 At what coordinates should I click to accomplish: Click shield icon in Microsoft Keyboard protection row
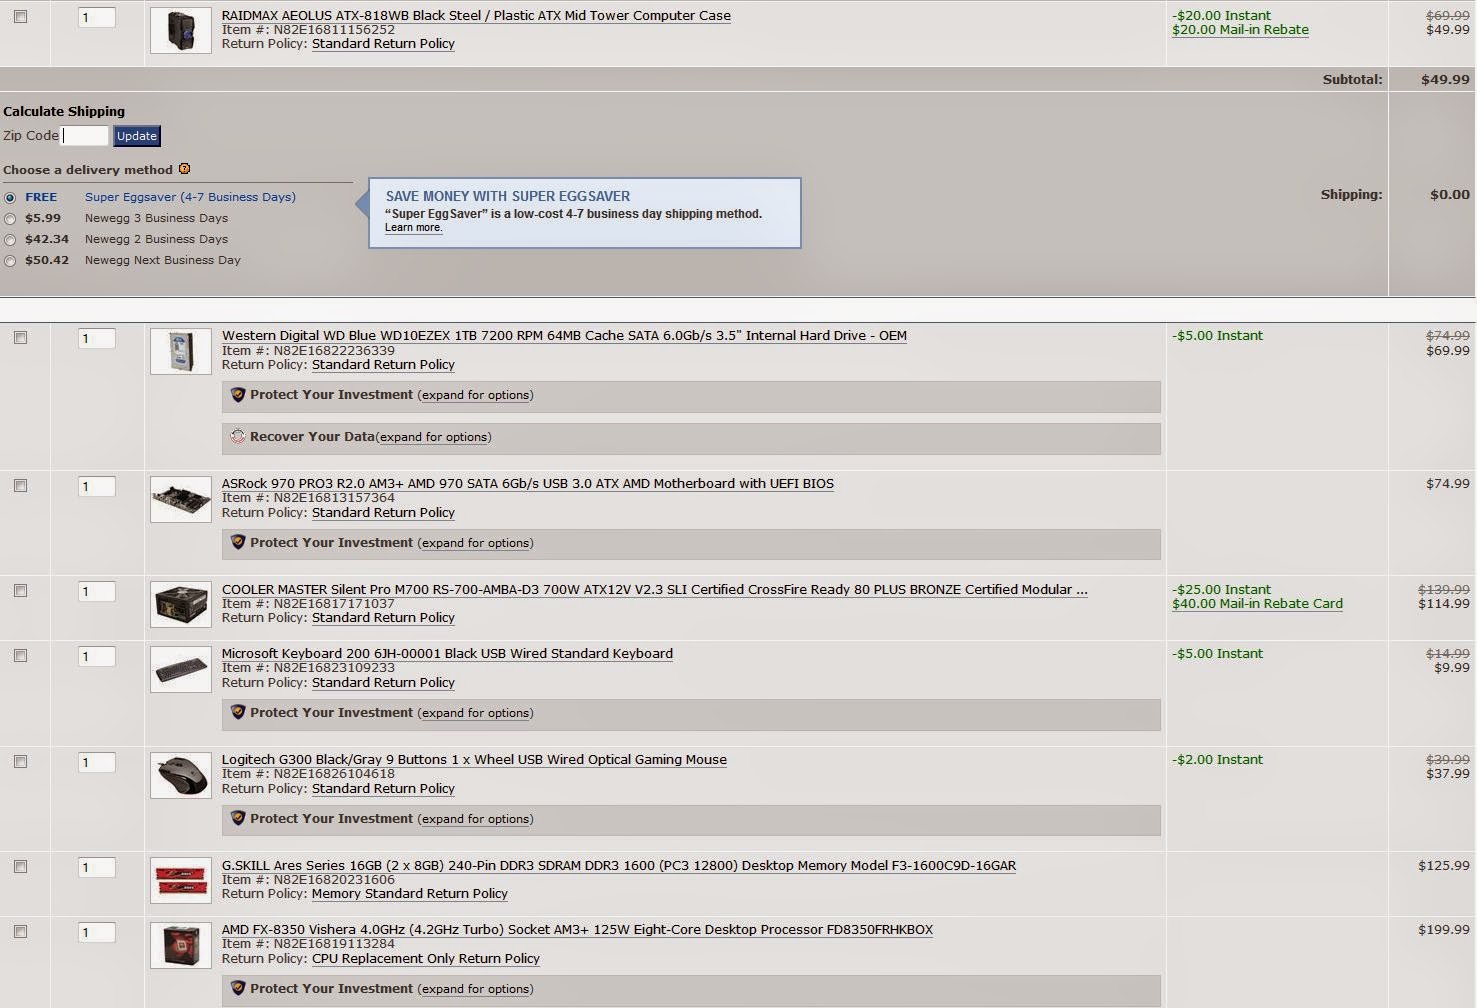(238, 713)
